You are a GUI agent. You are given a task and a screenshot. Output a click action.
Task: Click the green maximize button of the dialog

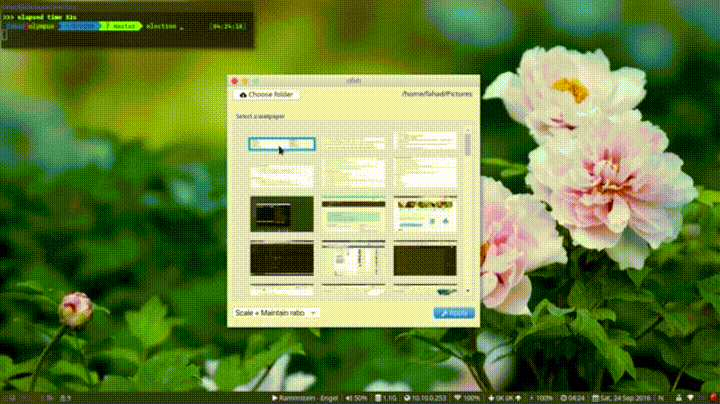tap(256, 81)
